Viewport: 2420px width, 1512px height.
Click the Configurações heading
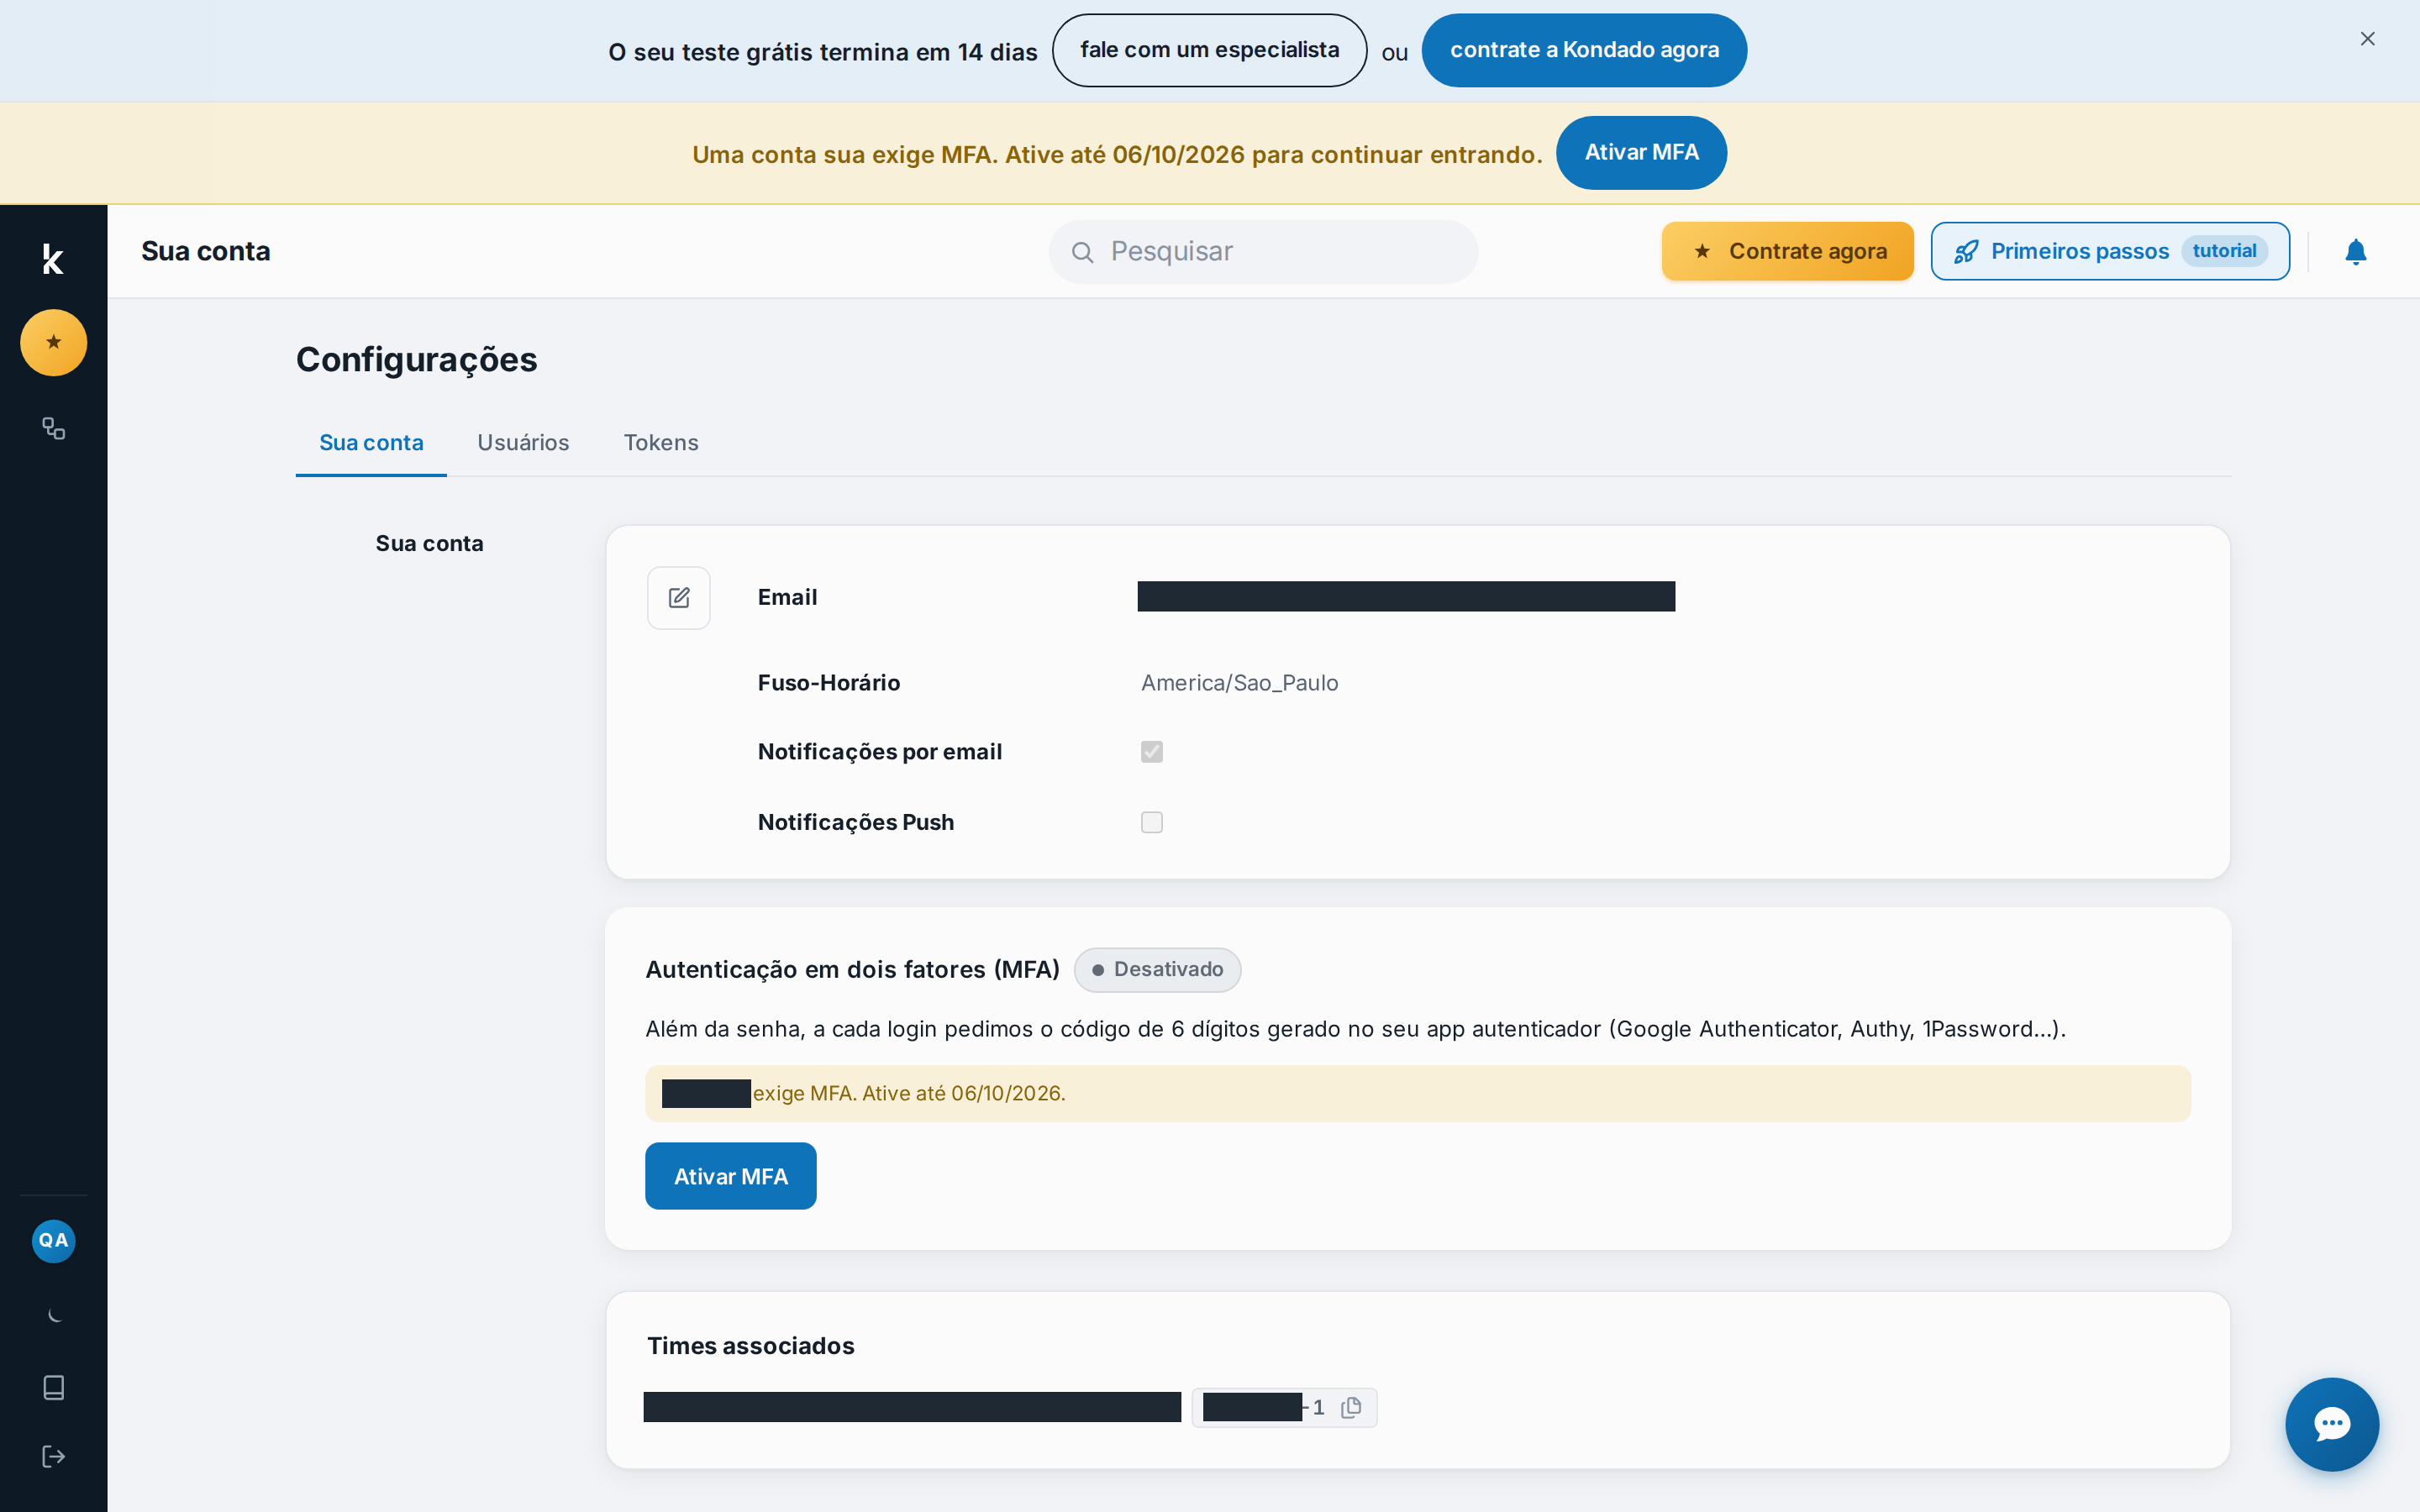click(x=416, y=359)
